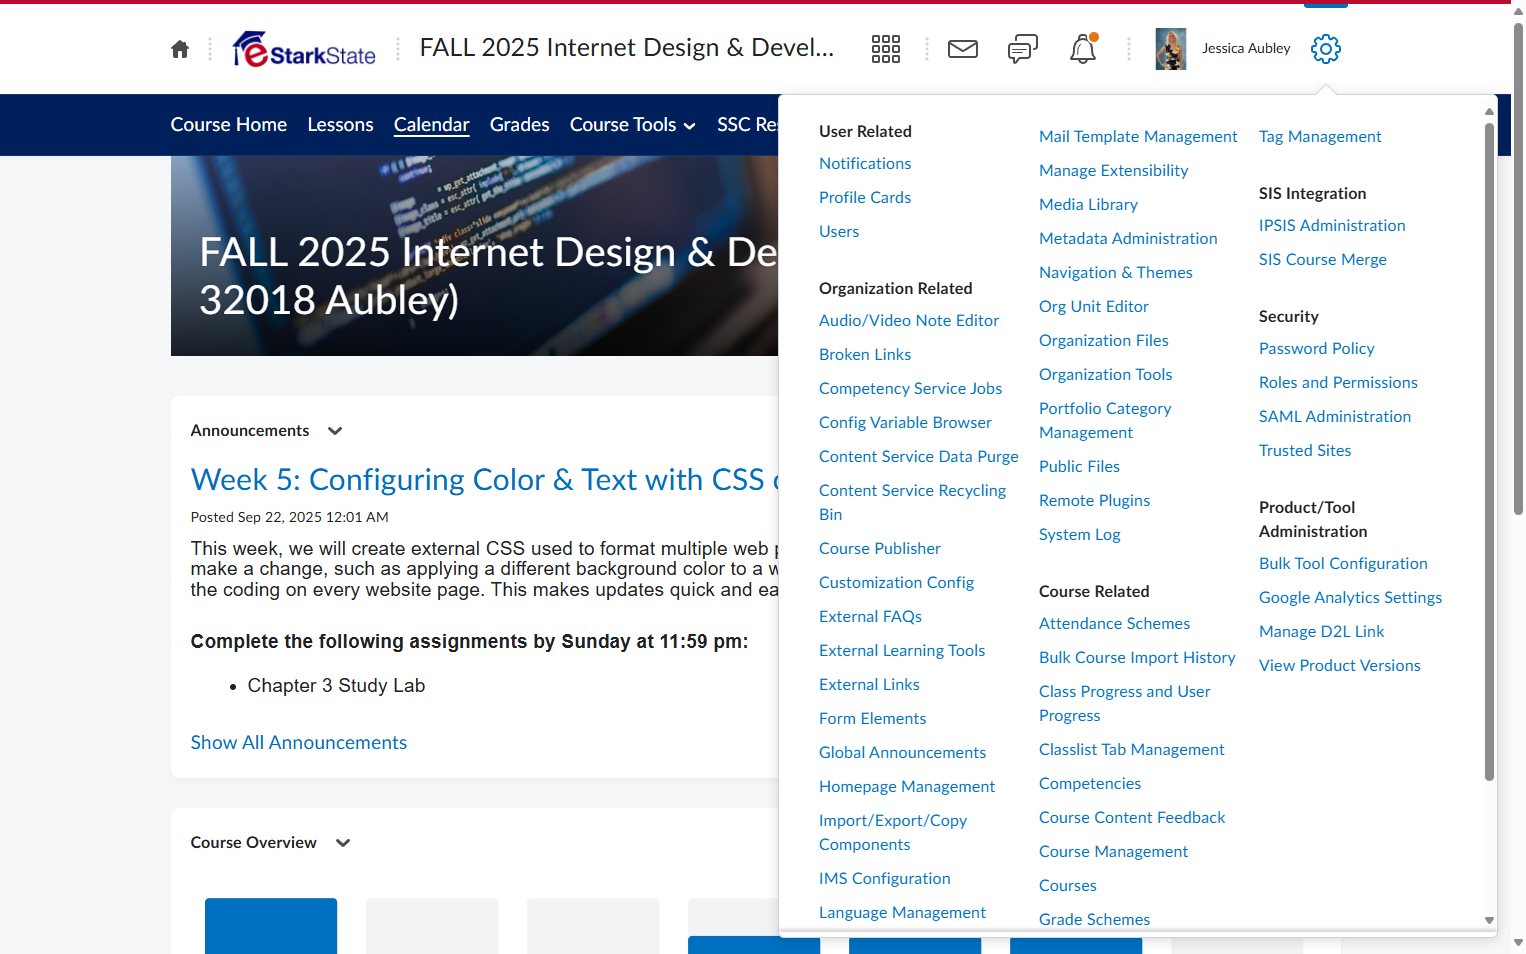
Task: Open Import/Export/Copy Components link
Action: [x=893, y=833]
